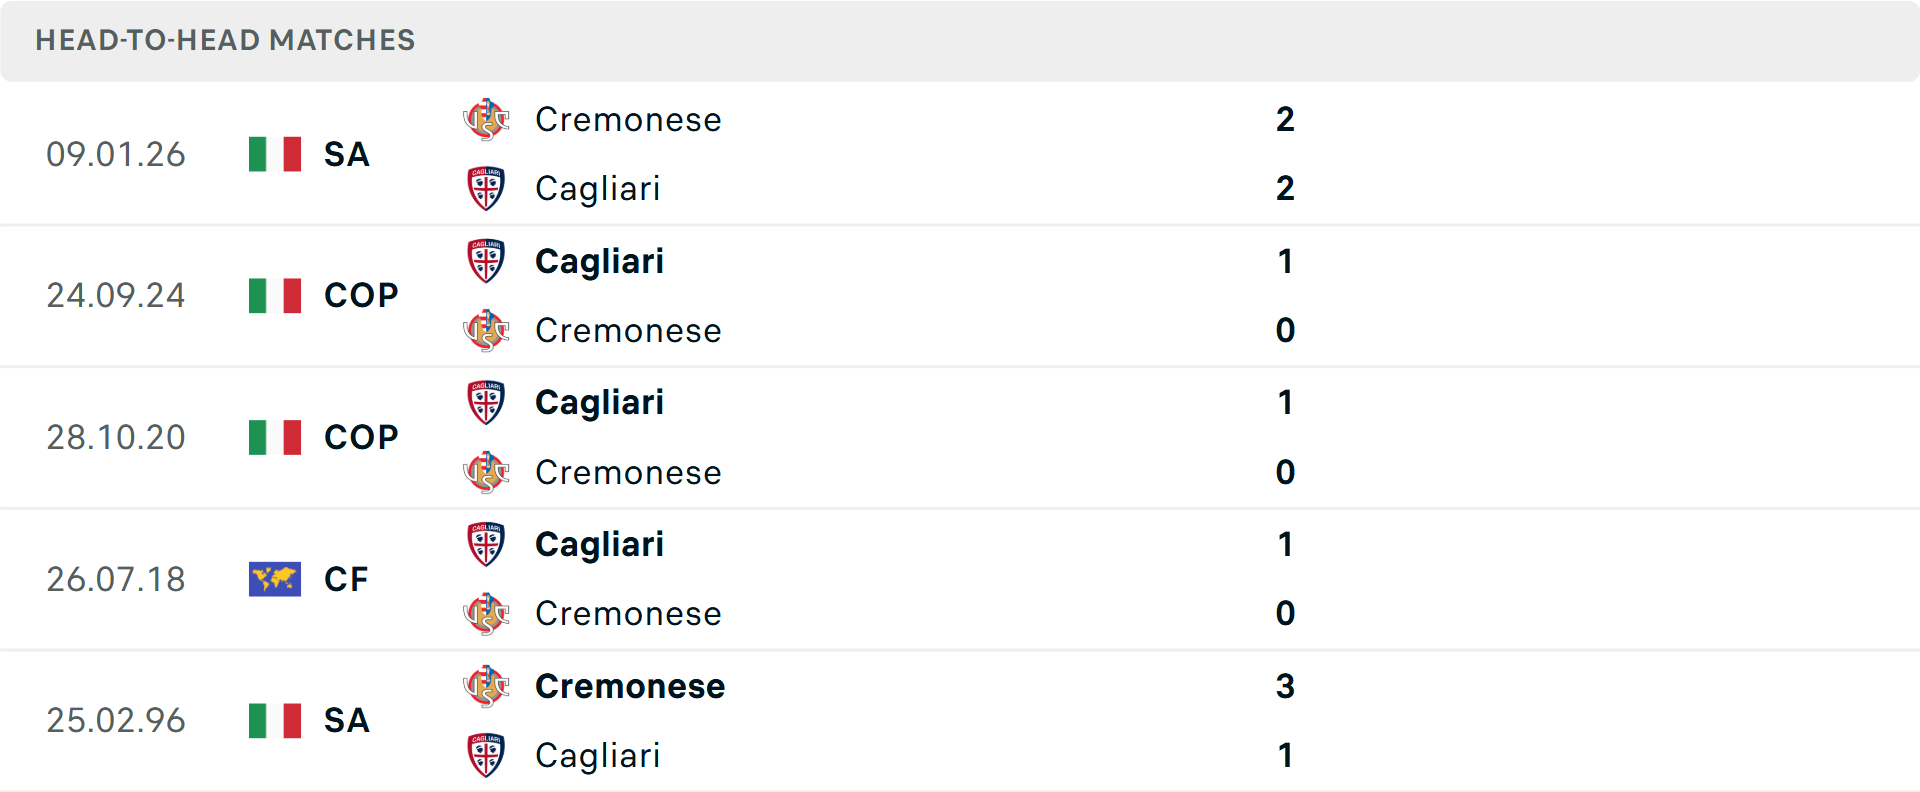Click the Cremonese badge in the 25.02.96 row
The height and width of the screenshot is (792, 1920).
pos(487,686)
